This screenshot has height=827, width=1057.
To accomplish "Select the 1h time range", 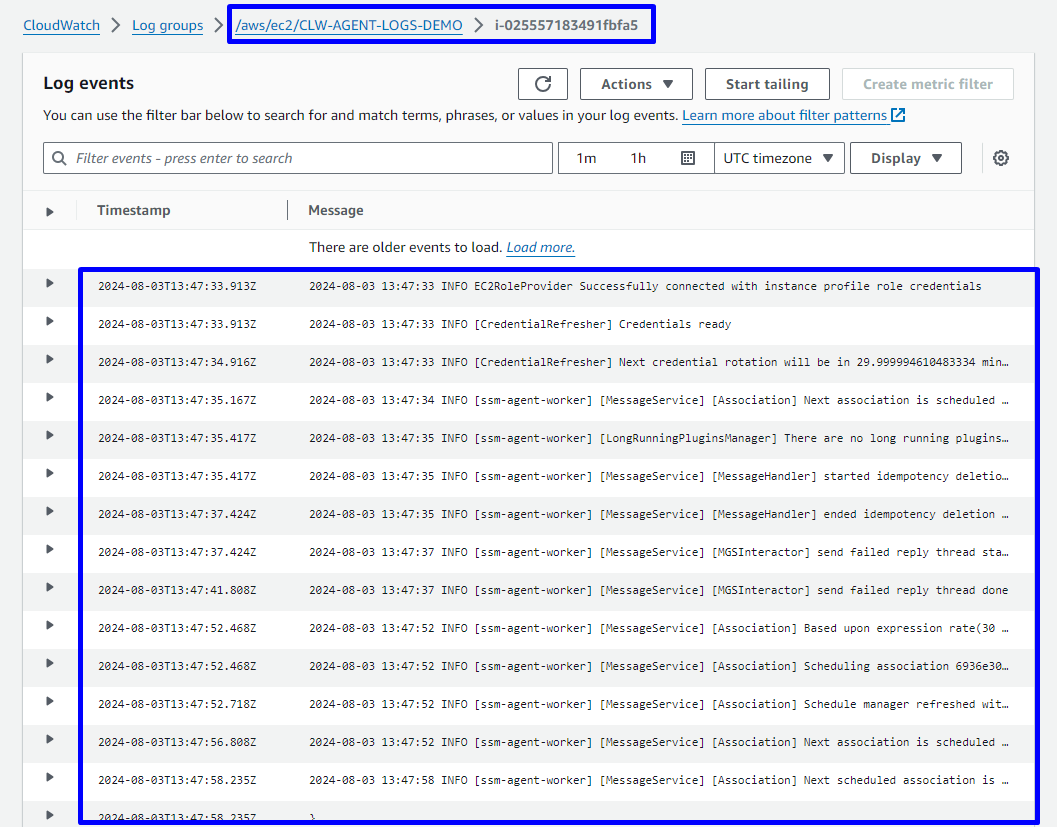I will (638, 158).
